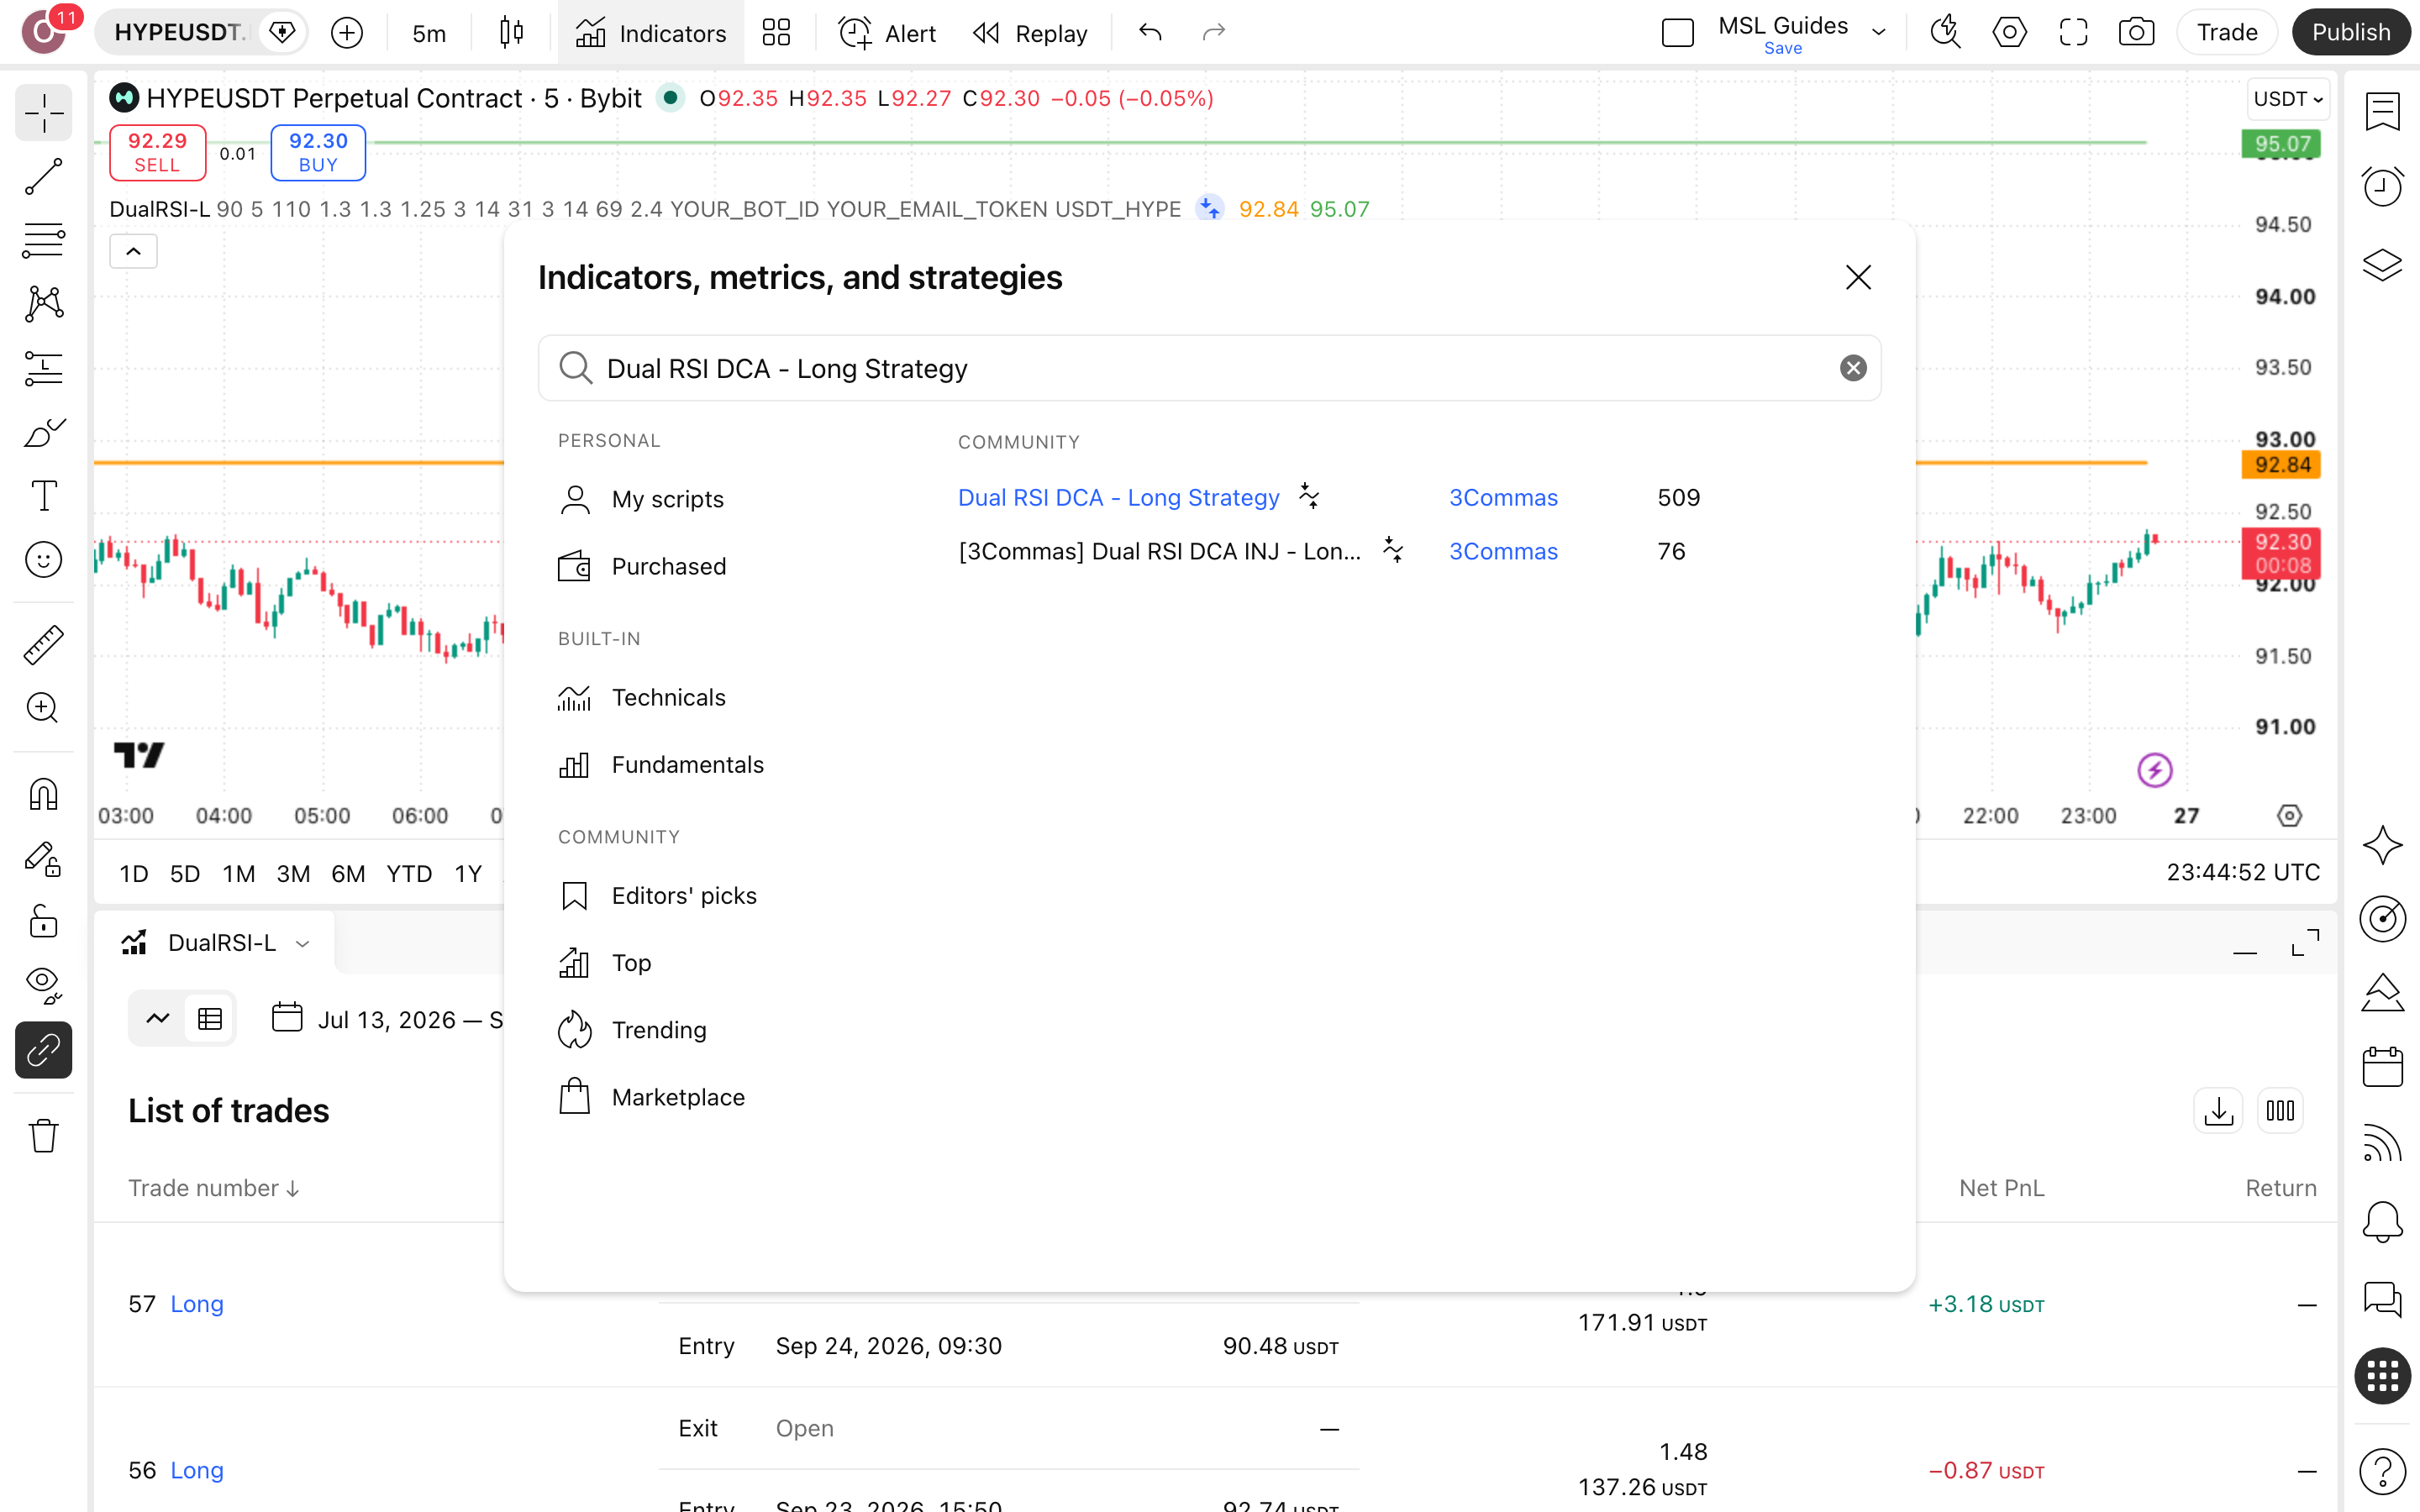Take a chart snapshot with camera icon
Screen dimensions: 2420x1512
pyautogui.click(x=2136, y=33)
